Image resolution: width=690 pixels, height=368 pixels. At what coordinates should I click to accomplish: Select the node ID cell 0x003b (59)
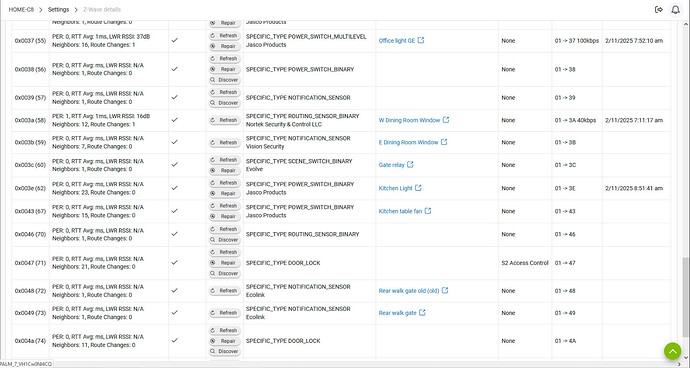[x=30, y=142]
